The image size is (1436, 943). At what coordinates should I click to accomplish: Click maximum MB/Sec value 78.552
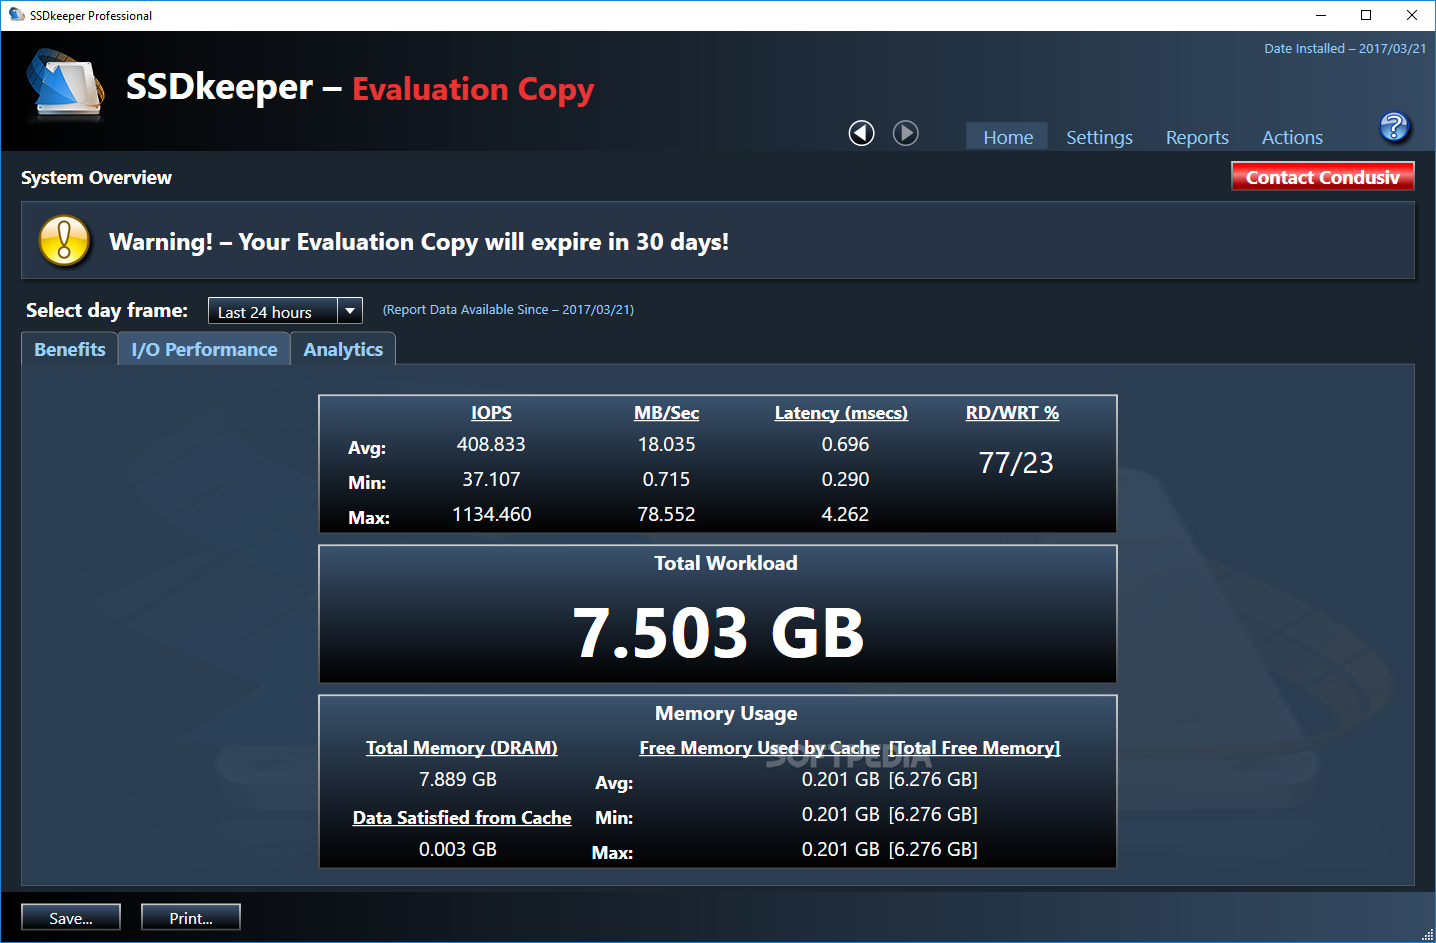(666, 514)
